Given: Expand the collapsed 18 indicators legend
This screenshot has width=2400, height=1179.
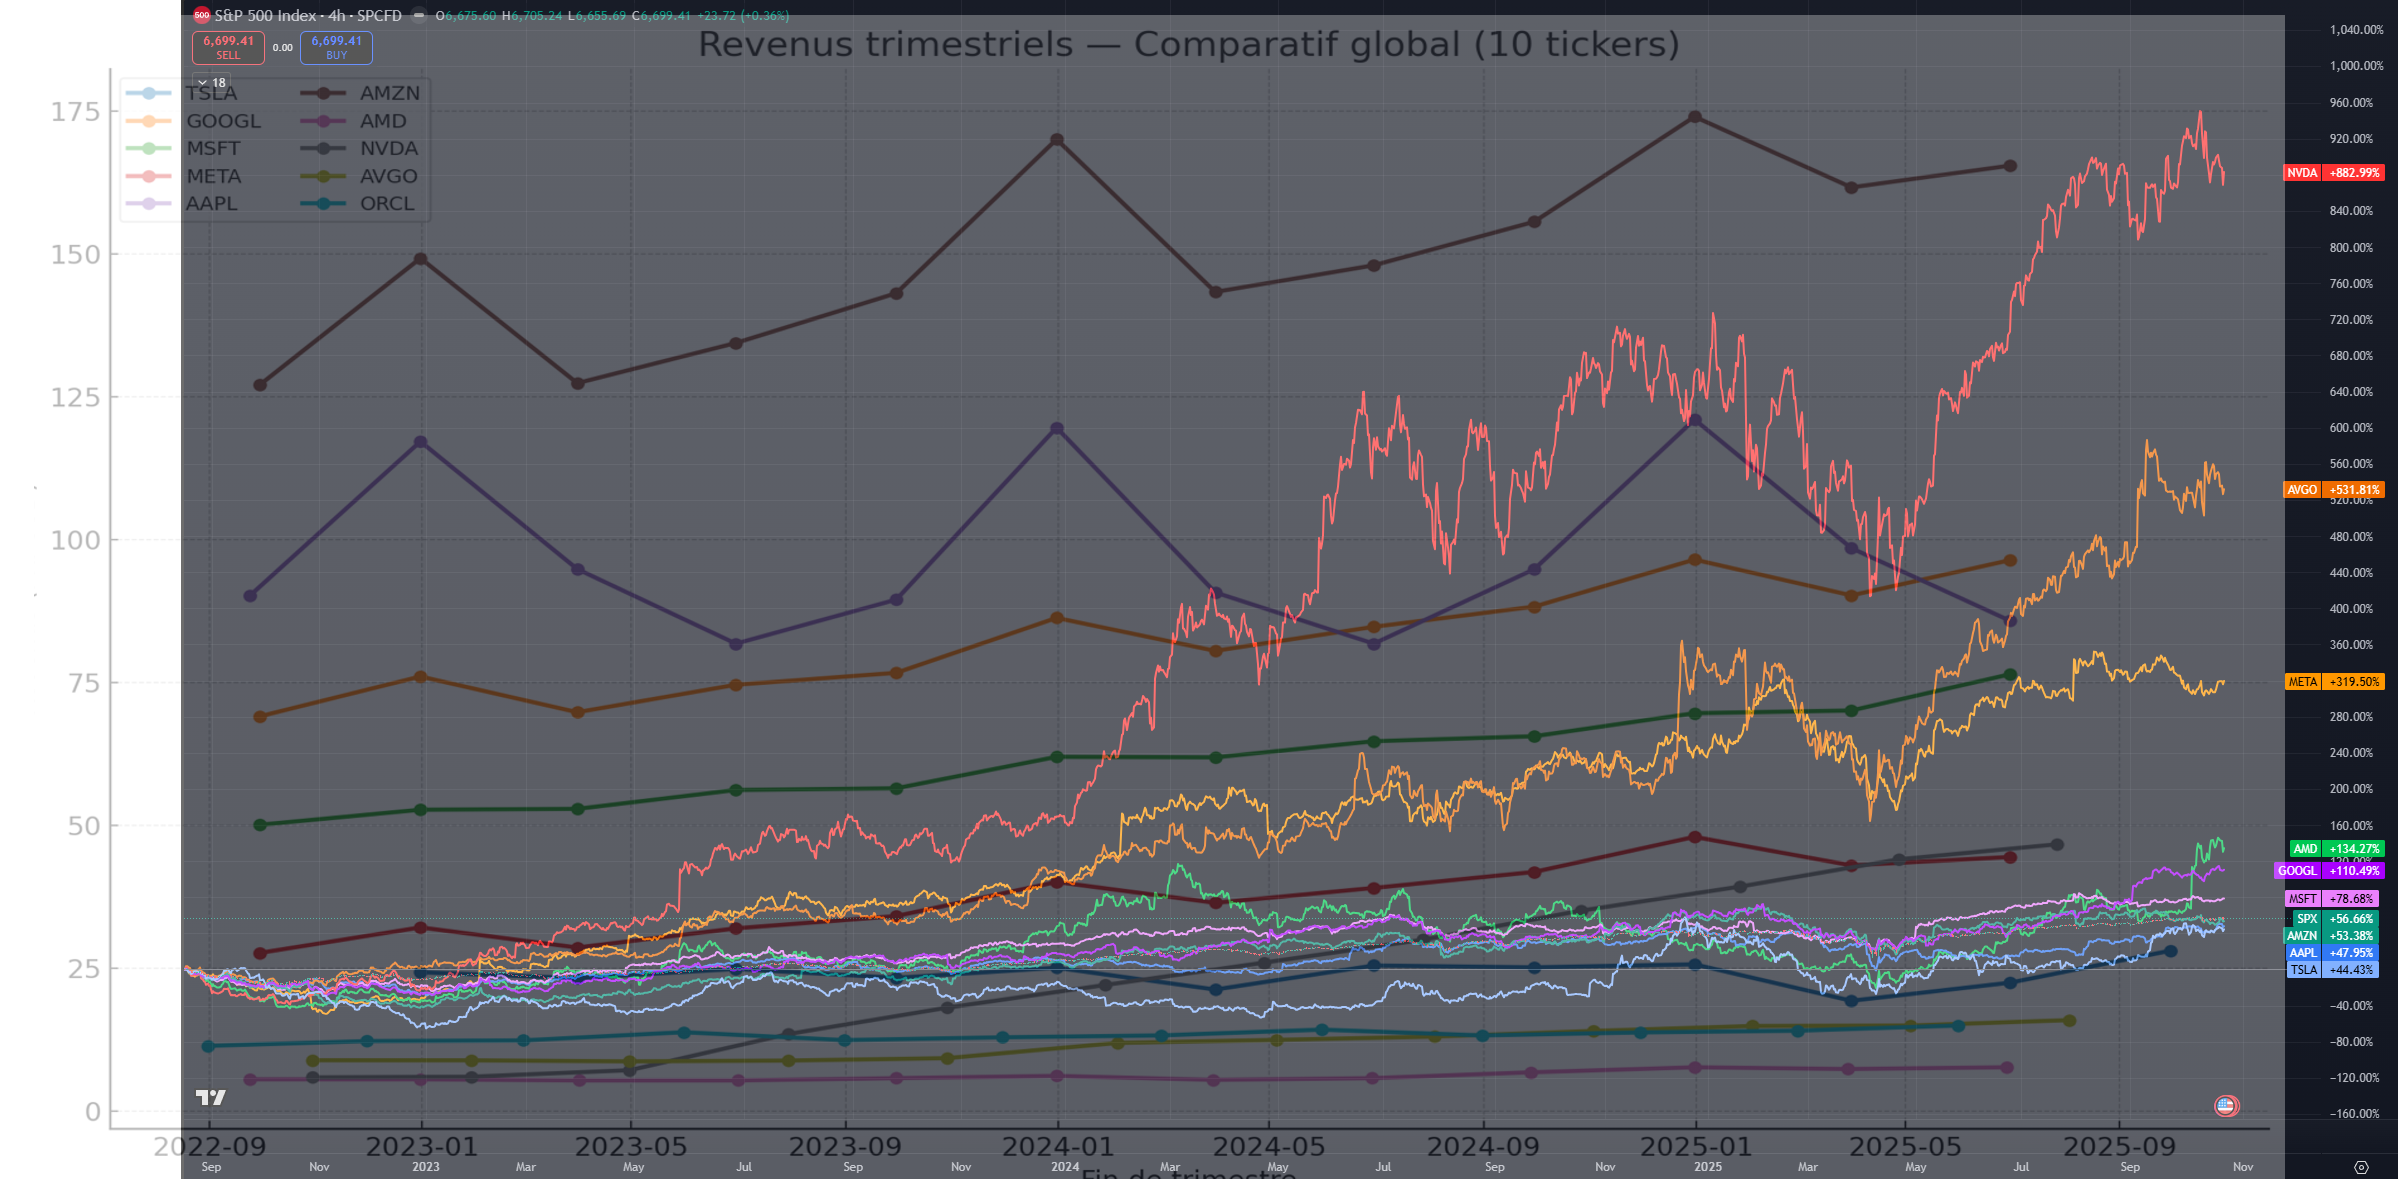Looking at the screenshot, I should [212, 83].
